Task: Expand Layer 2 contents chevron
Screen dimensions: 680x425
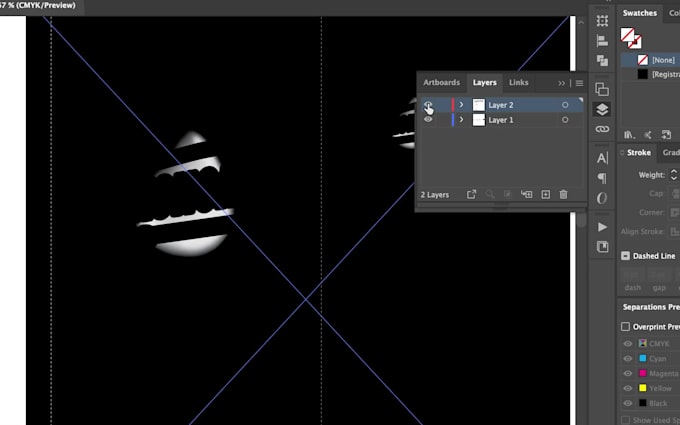Action: tap(461, 105)
